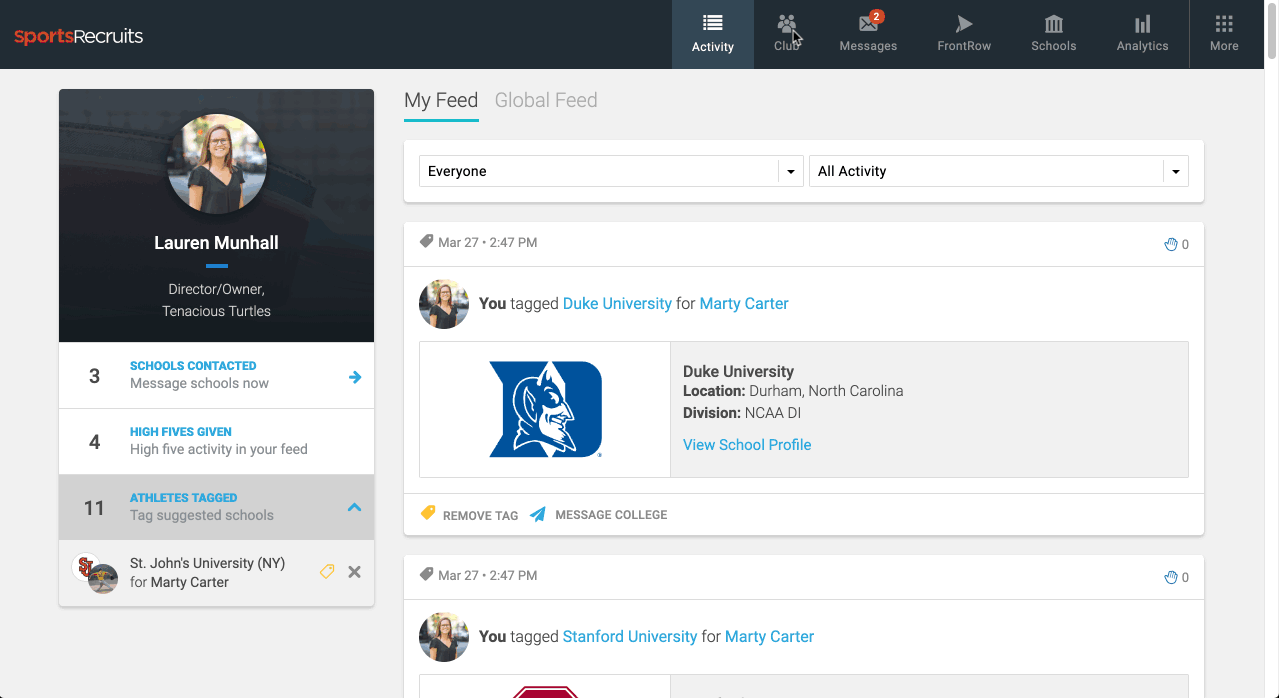Open Marty Carter link in Stanford post
The height and width of the screenshot is (698, 1279).
point(770,636)
